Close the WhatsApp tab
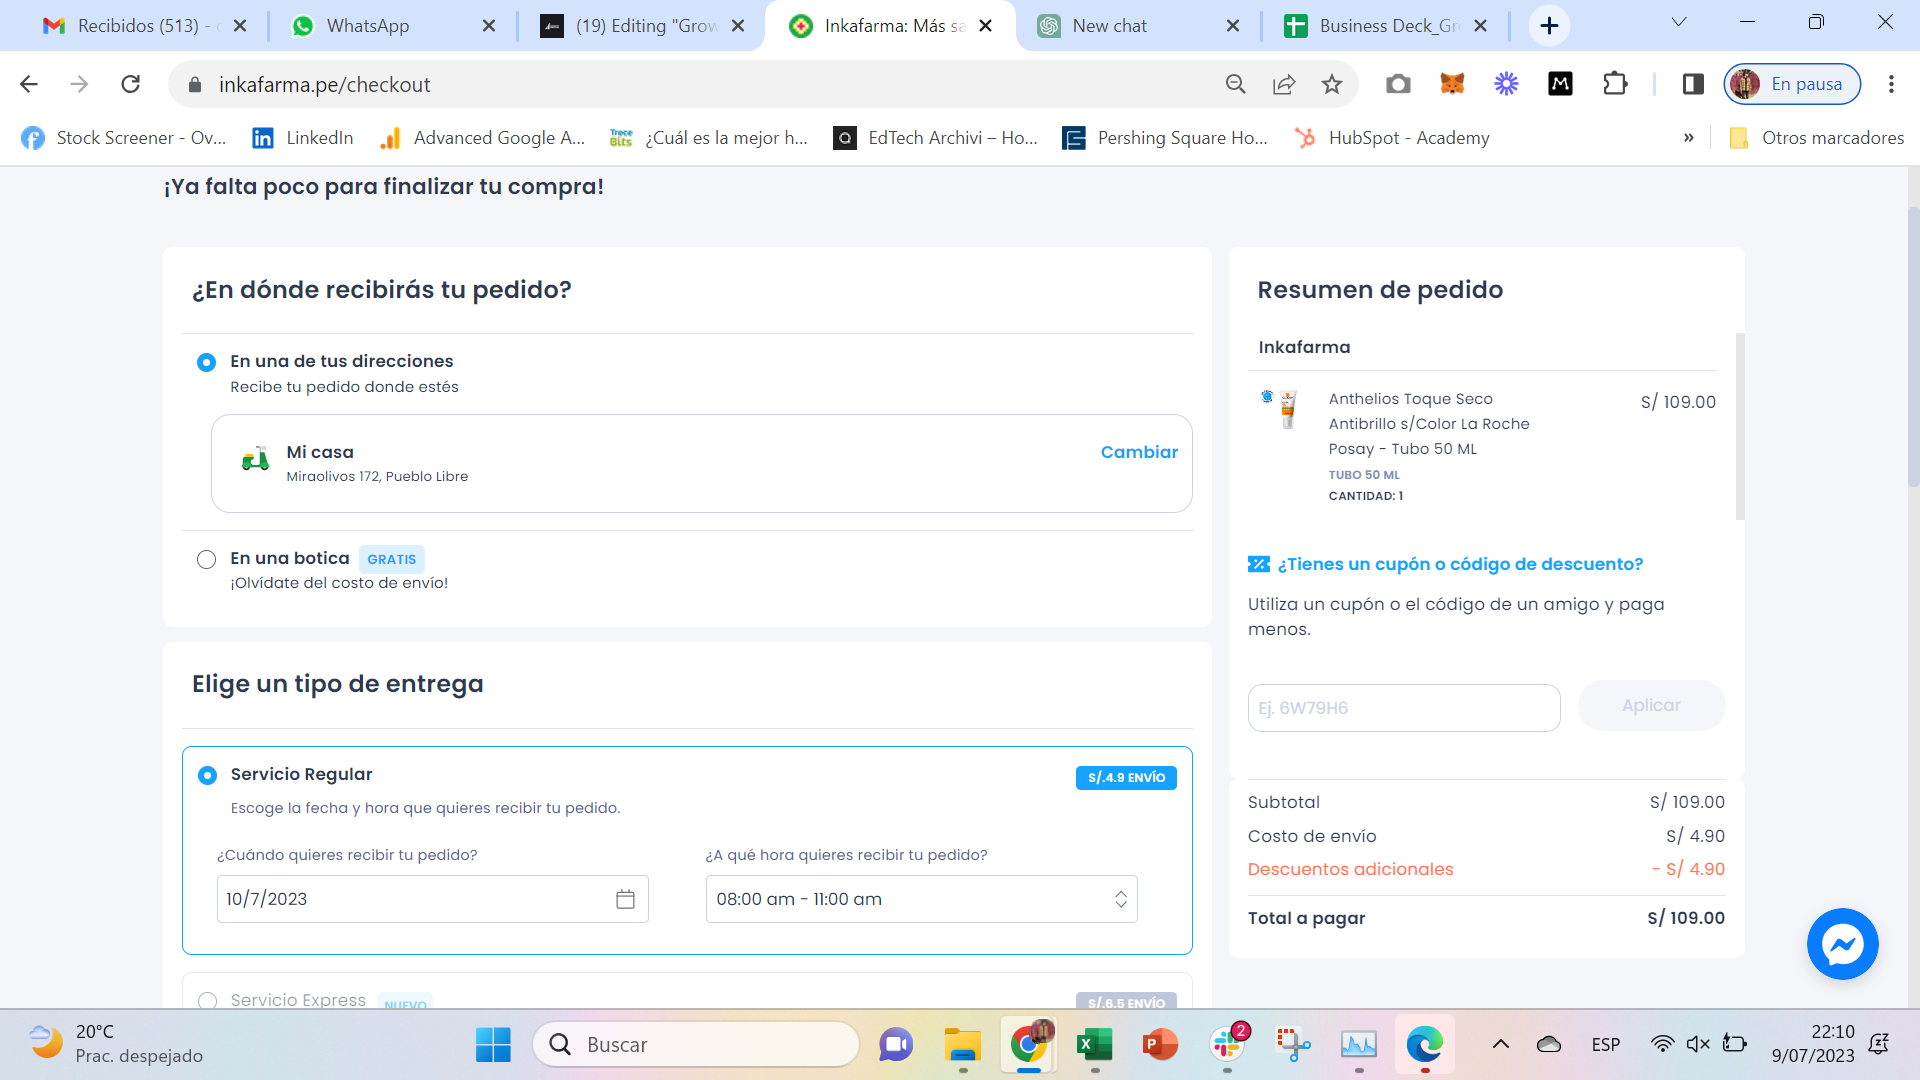The width and height of the screenshot is (1920, 1080). pos(489,26)
